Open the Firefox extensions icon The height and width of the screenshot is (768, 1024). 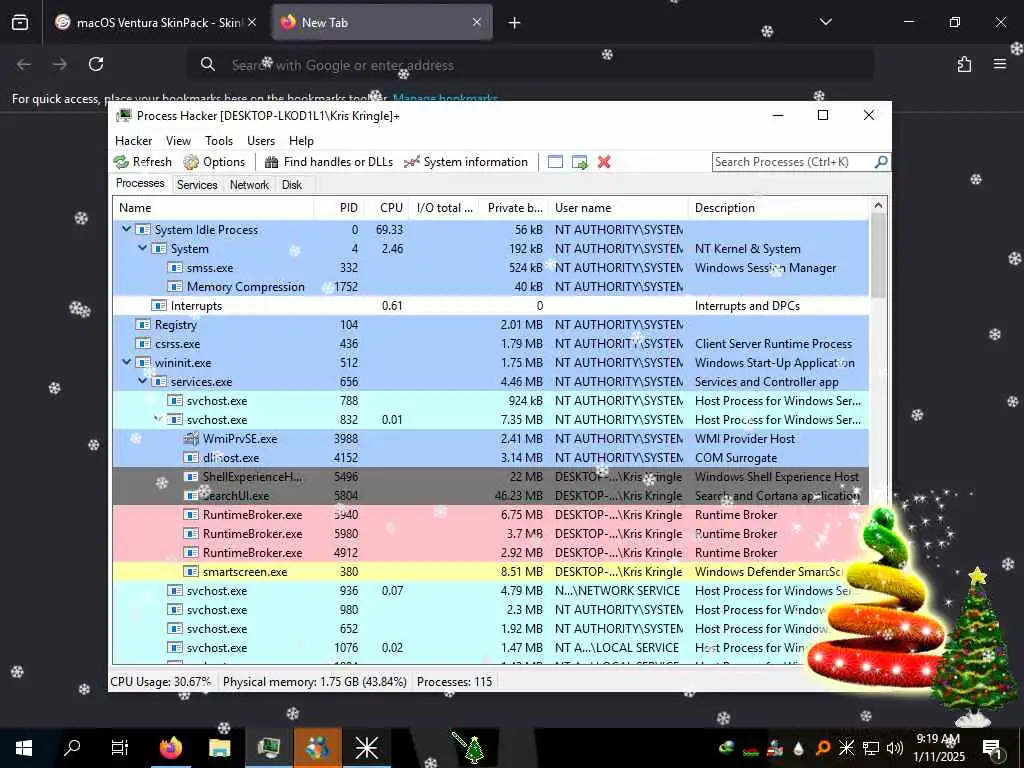coord(964,64)
